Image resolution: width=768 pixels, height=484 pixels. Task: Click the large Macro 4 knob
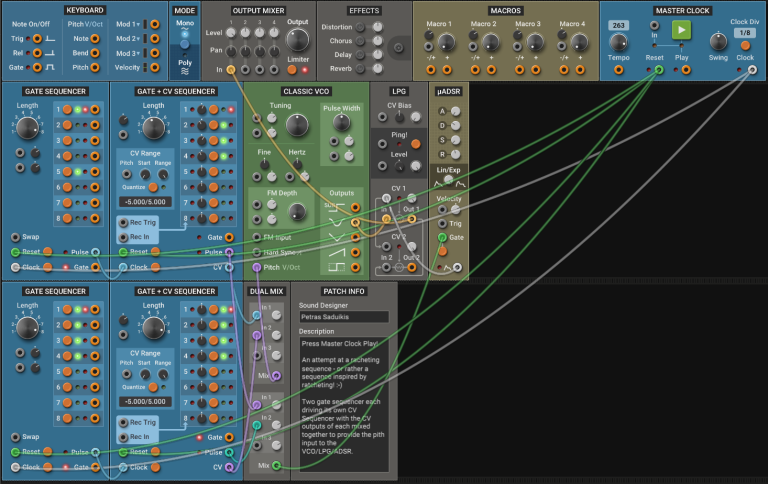(579, 43)
